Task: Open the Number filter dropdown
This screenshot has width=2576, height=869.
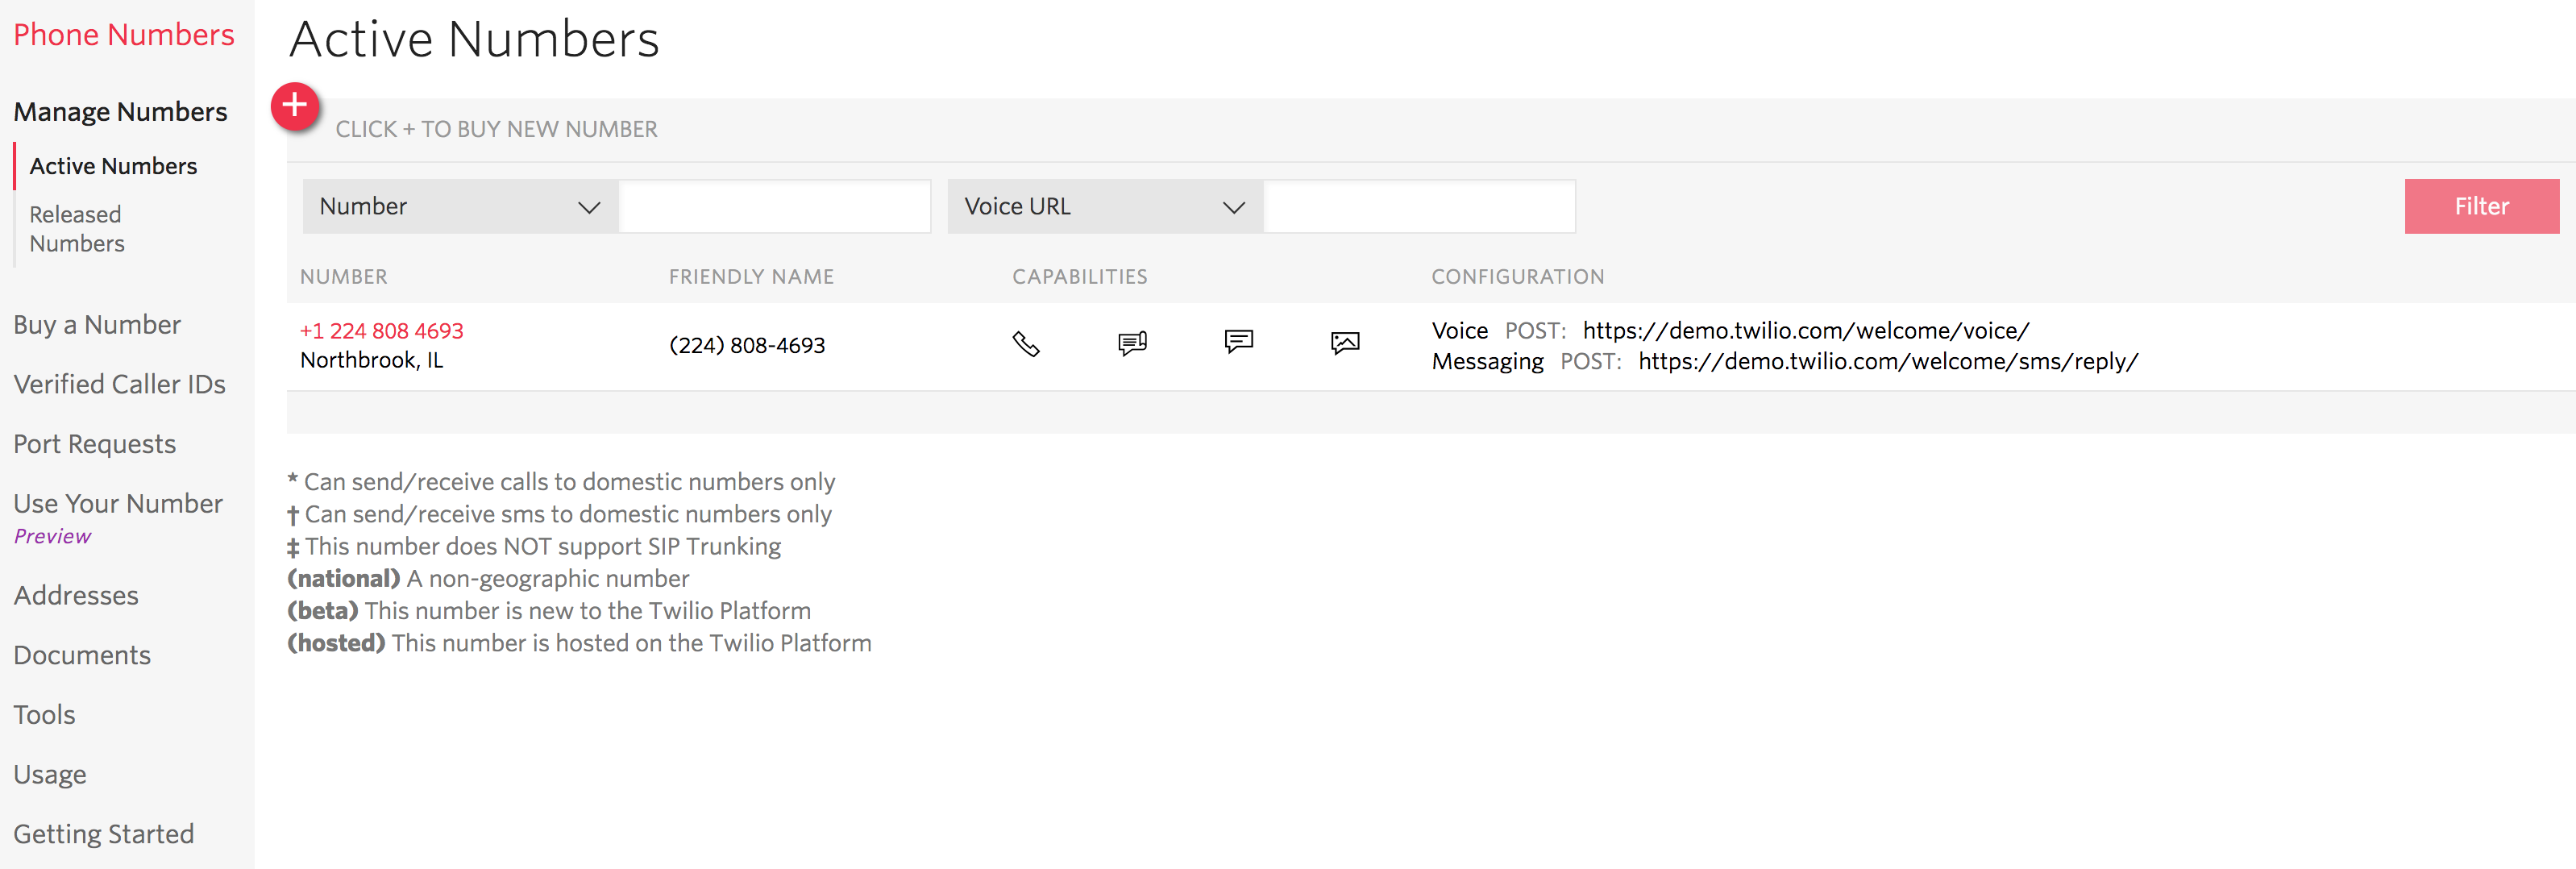Action: (460, 207)
